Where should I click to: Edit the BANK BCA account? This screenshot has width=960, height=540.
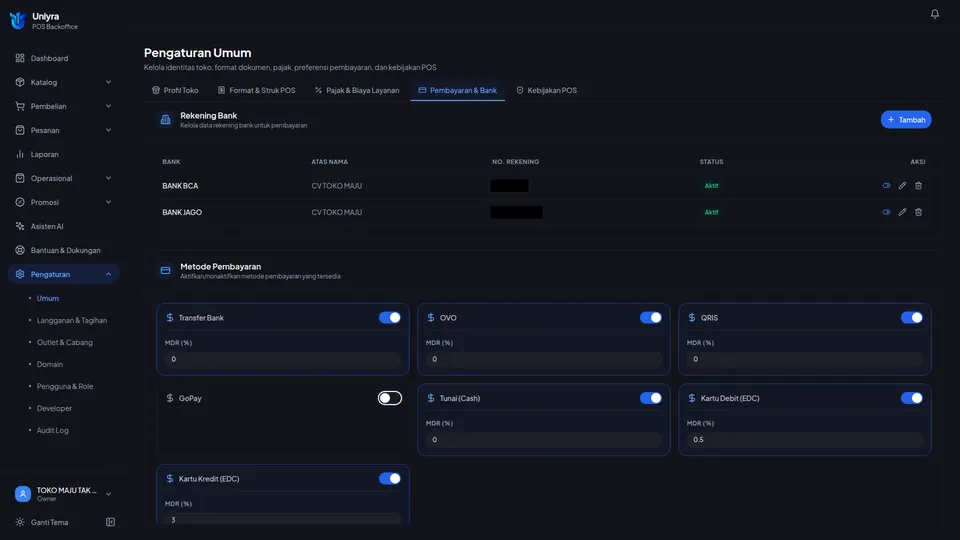902,186
